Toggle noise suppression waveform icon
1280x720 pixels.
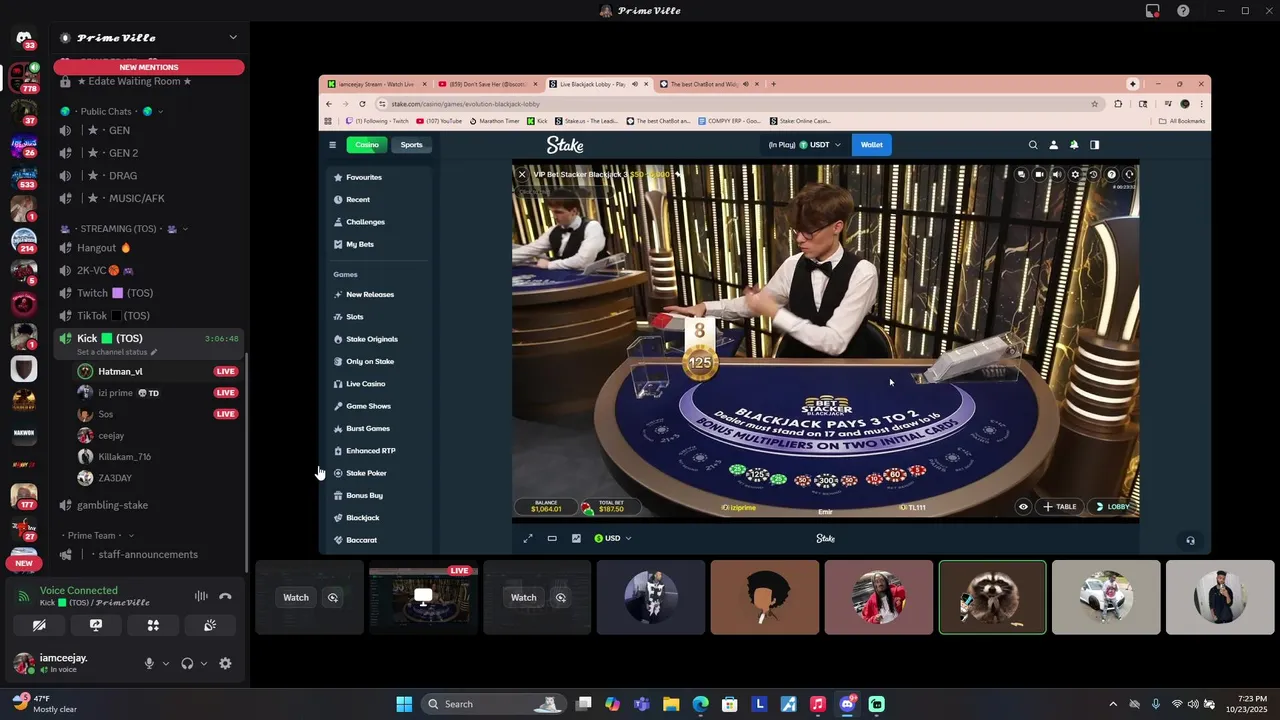coord(201,596)
